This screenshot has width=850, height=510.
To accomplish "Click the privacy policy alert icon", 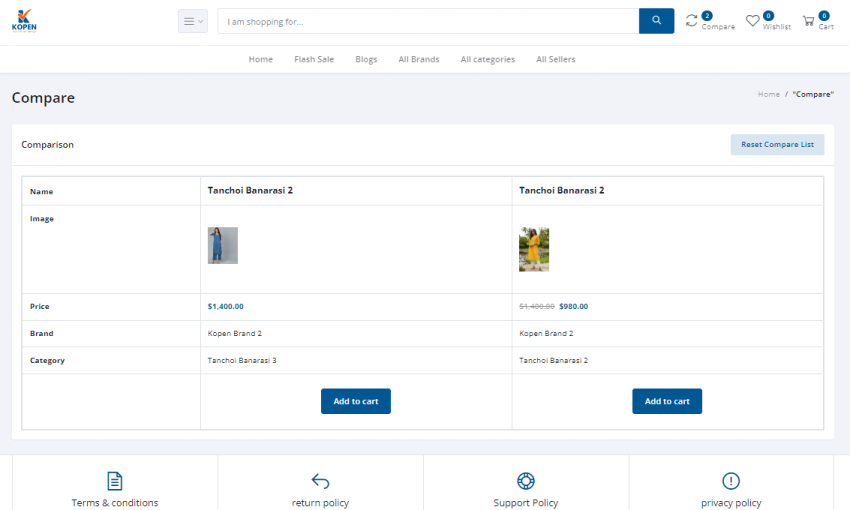I will pyautogui.click(x=731, y=481).
